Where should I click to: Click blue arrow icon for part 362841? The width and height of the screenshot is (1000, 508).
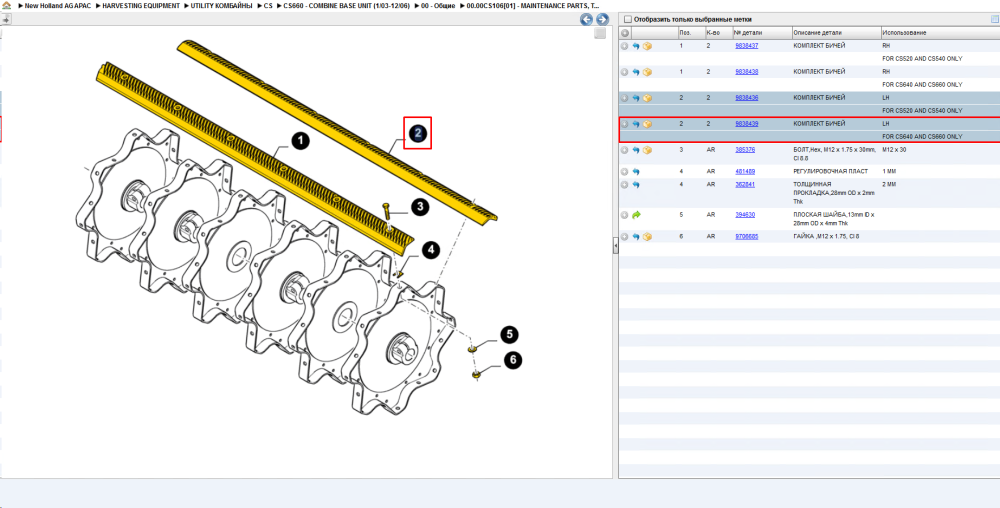point(636,185)
